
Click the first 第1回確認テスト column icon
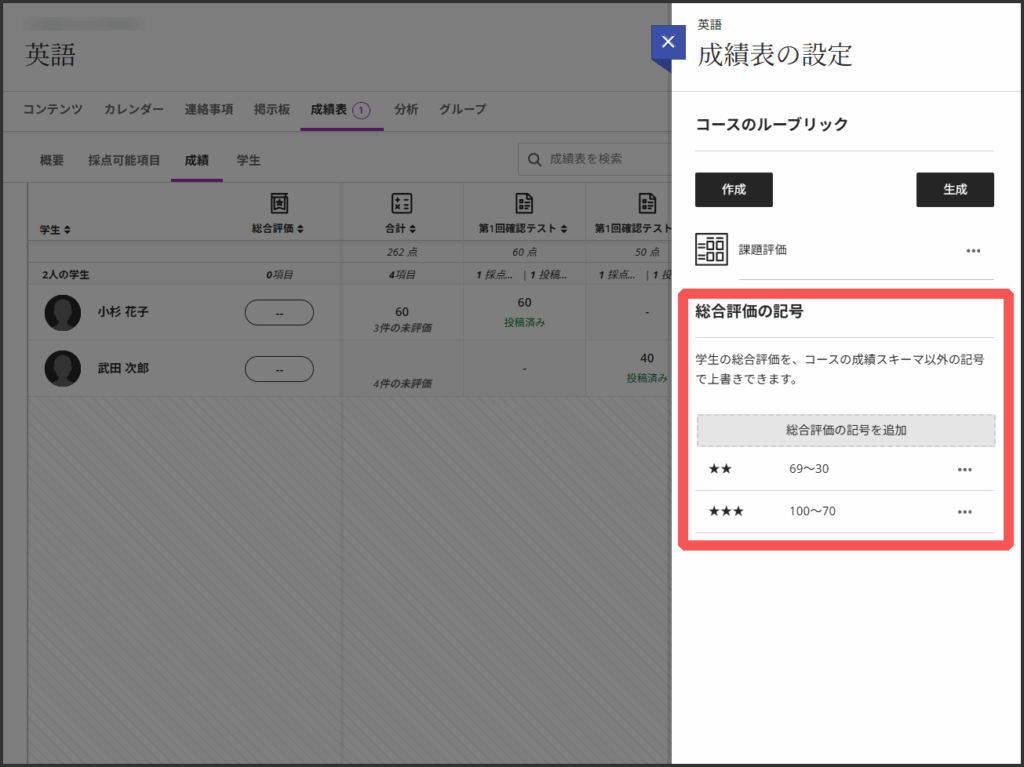[524, 203]
